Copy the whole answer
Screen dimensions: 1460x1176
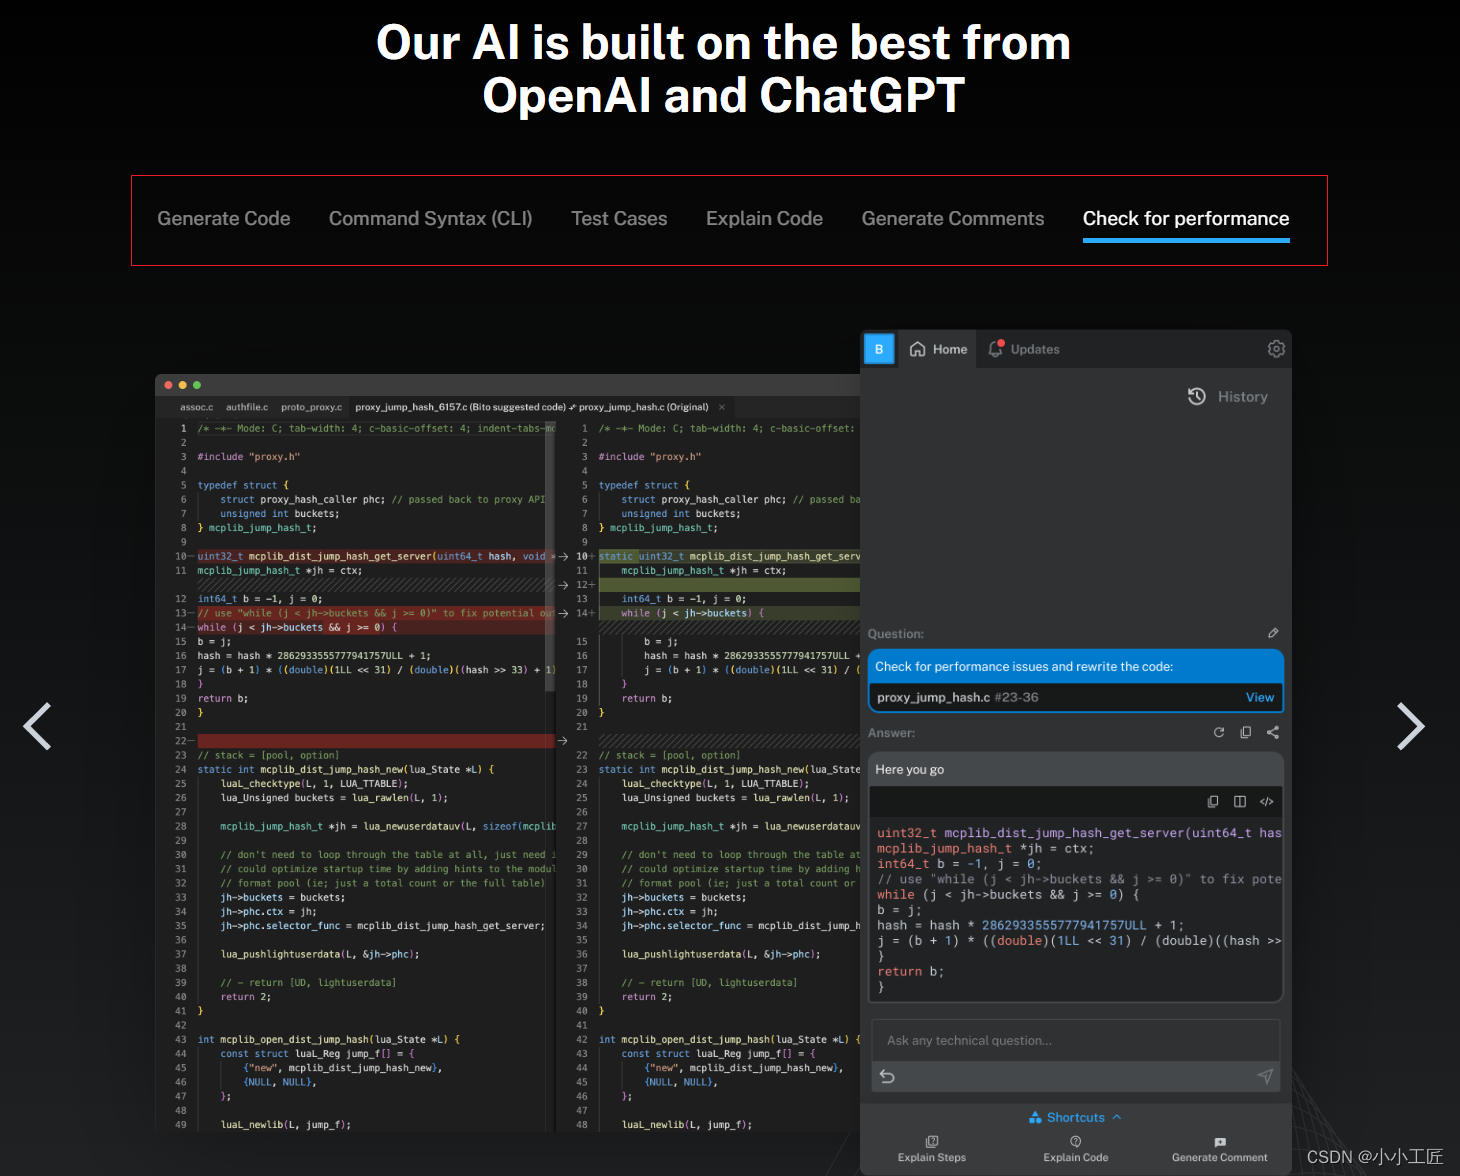tap(1246, 732)
